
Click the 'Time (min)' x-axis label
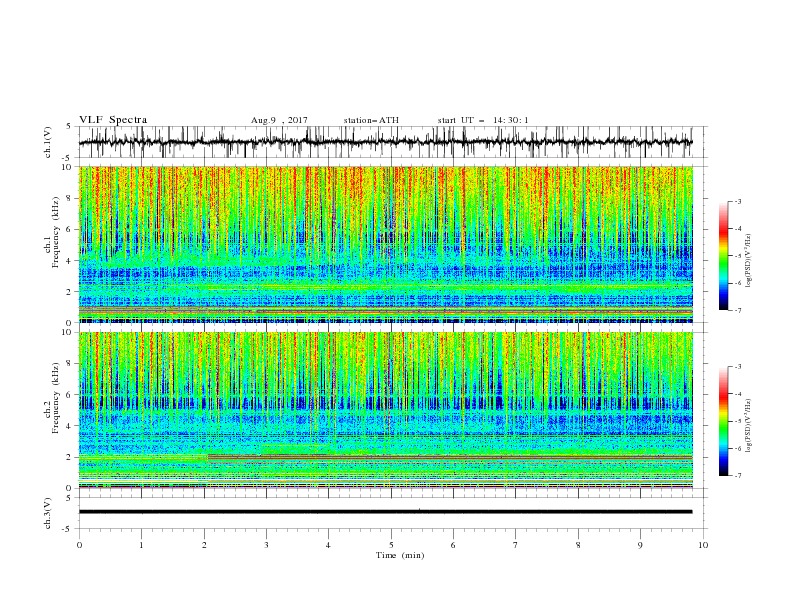tap(400, 555)
